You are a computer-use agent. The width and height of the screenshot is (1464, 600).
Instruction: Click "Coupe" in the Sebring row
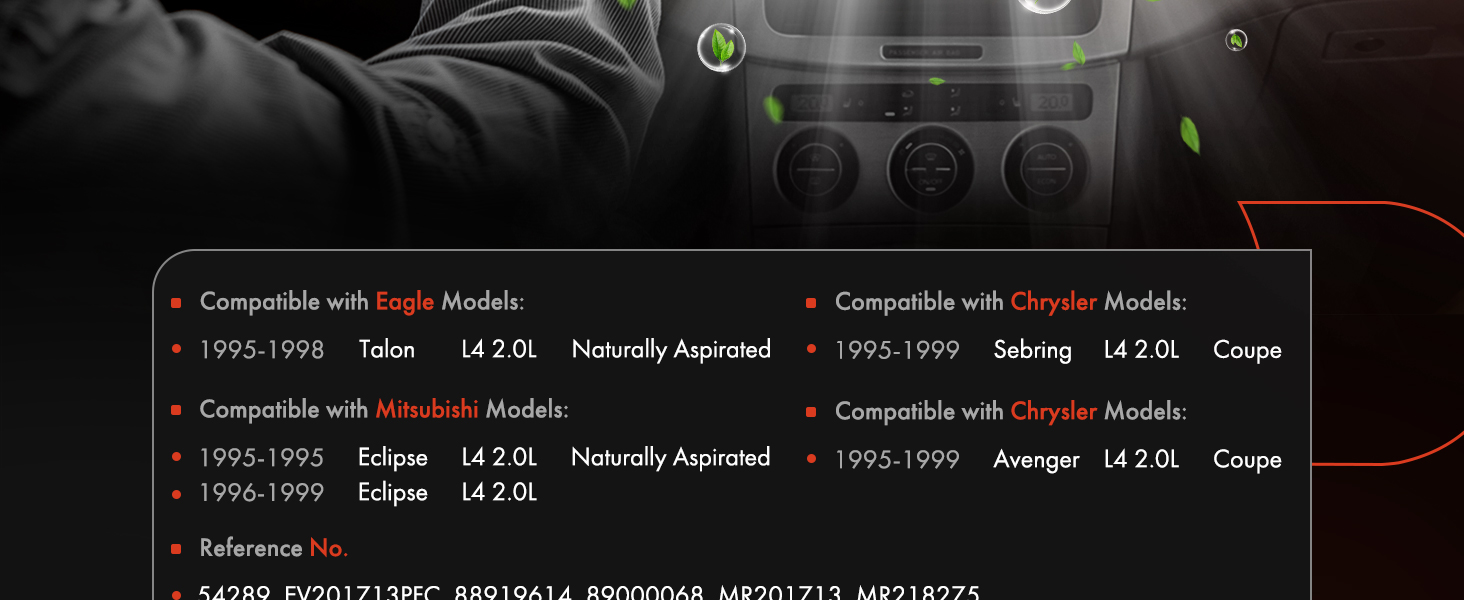coord(1247,351)
